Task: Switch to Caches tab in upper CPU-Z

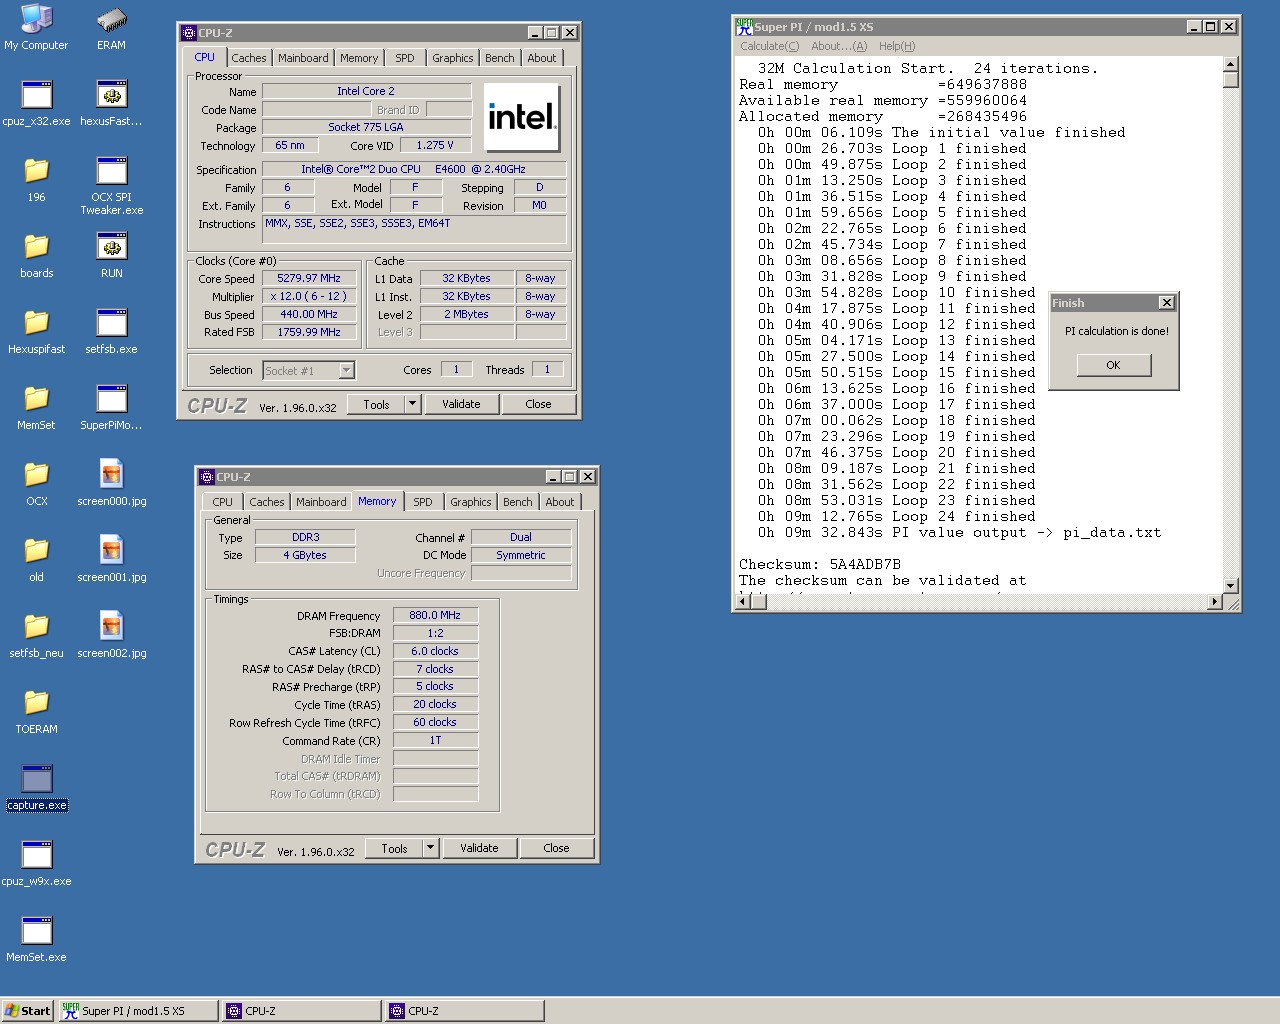Action: coord(249,58)
